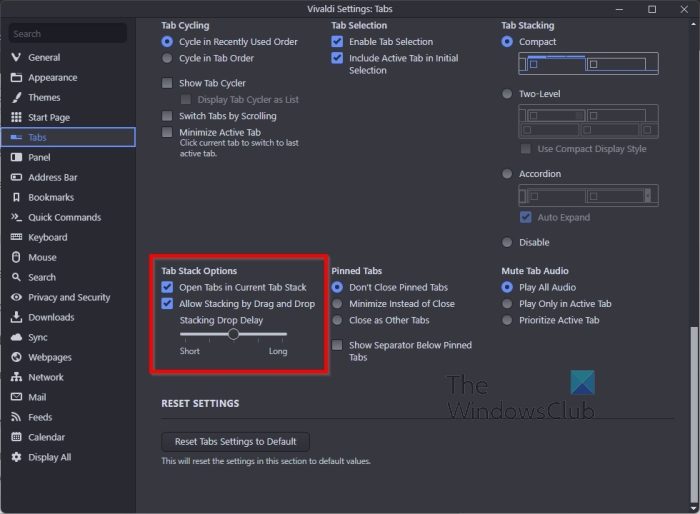
Task: Click the Mail envelope icon
Action: pyautogui.click(x=16, y=397)
